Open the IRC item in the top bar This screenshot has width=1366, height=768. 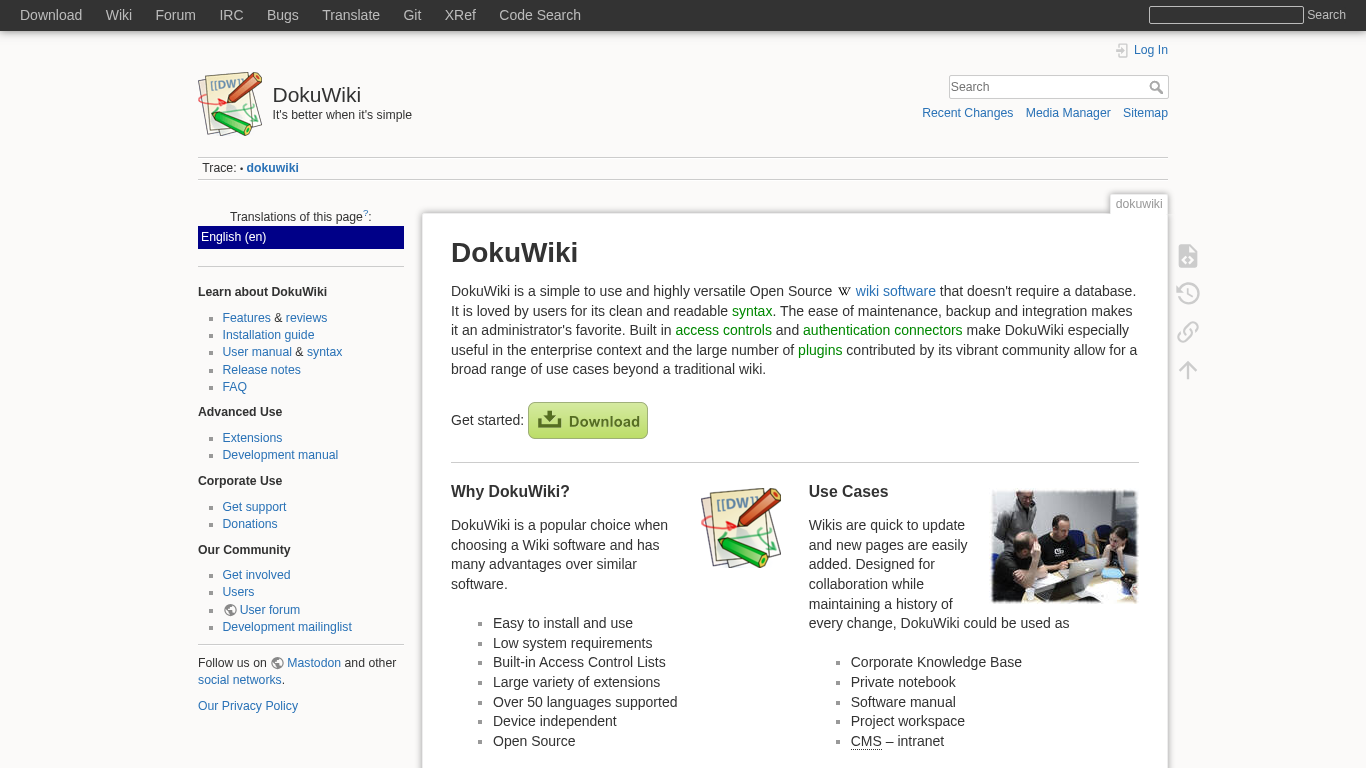(x=231, y=15)
